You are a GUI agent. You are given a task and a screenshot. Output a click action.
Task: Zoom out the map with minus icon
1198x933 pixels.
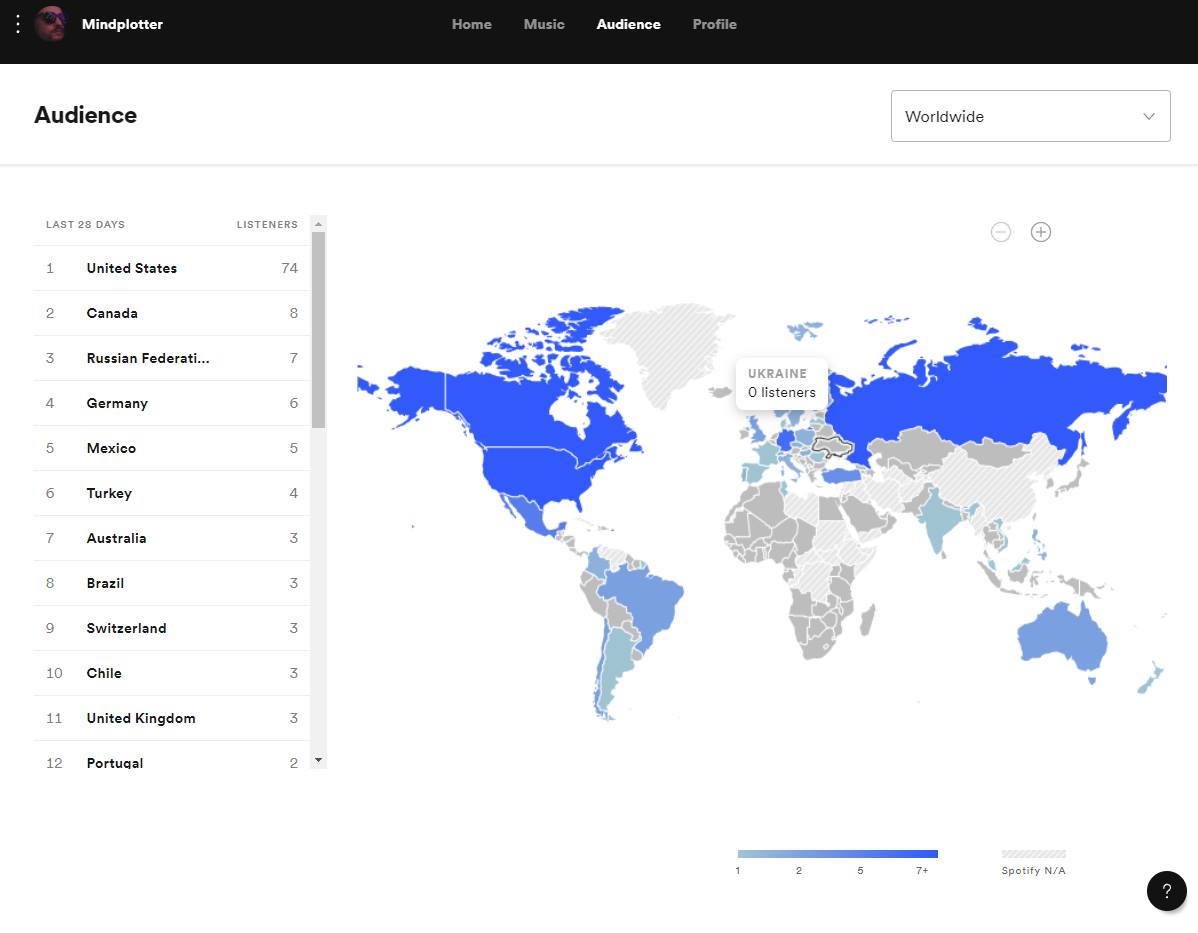tap(1001, 232)
